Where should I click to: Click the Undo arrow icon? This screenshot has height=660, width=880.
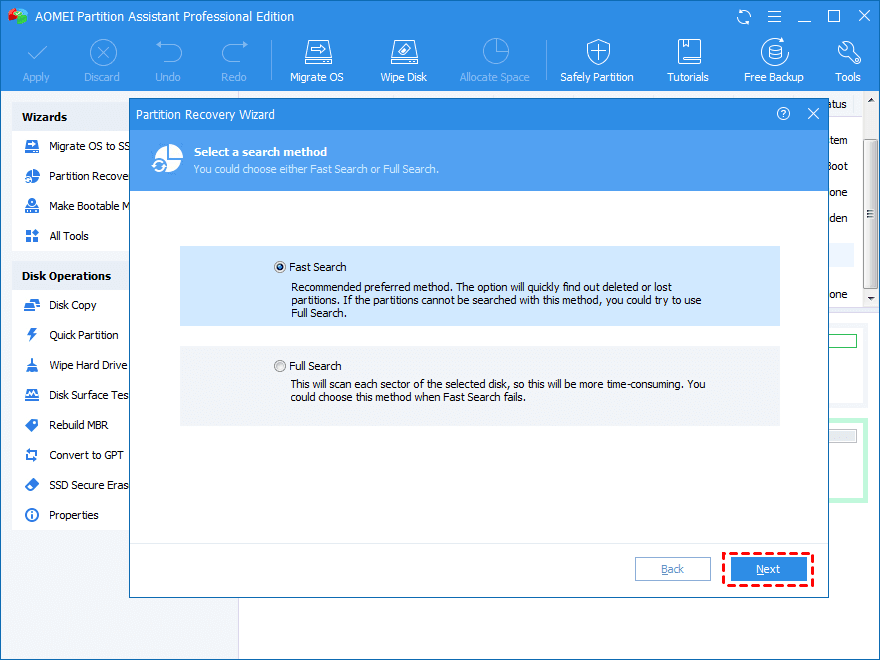(x=168, y=52)
